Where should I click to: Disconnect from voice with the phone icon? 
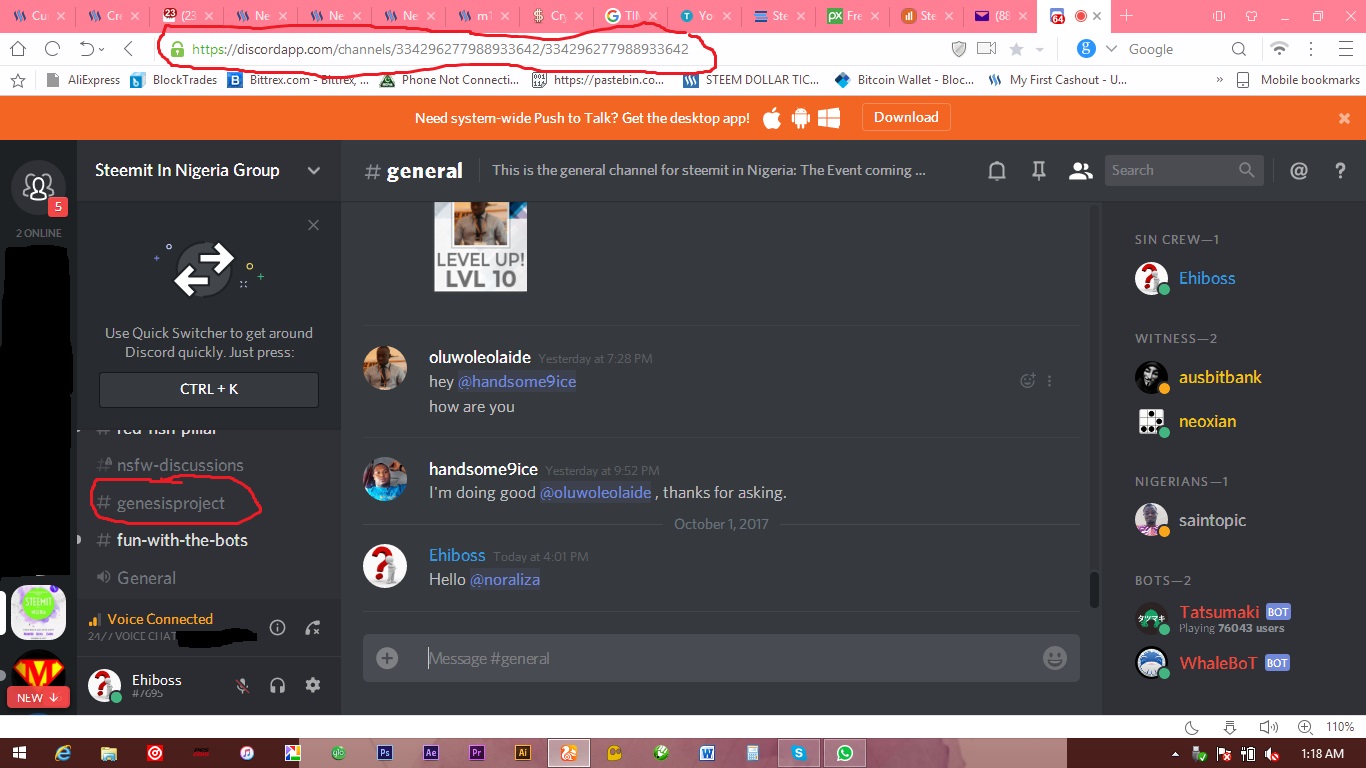(x=313, y=626)
